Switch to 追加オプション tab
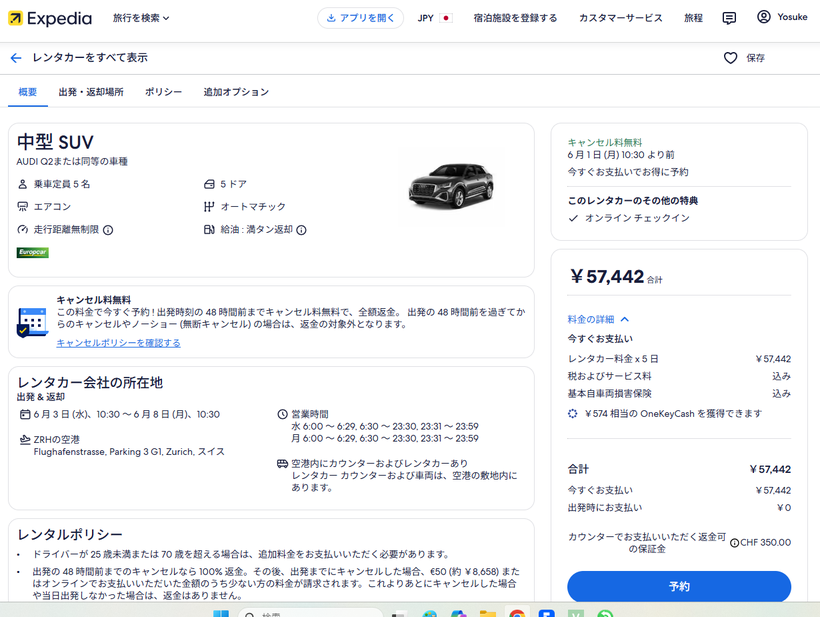 pyautogui.click(x=236, y=92)
